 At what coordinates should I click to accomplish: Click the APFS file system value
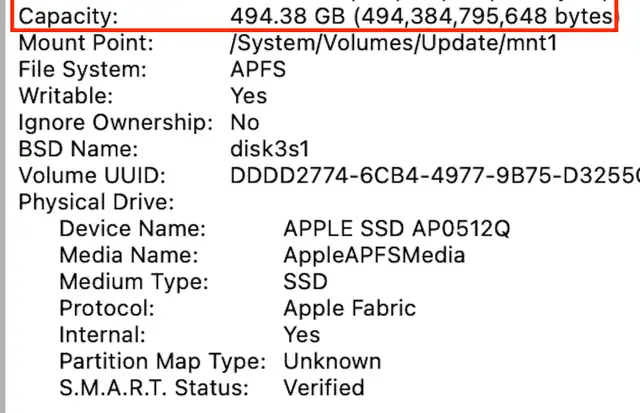(x=258, y=70)
